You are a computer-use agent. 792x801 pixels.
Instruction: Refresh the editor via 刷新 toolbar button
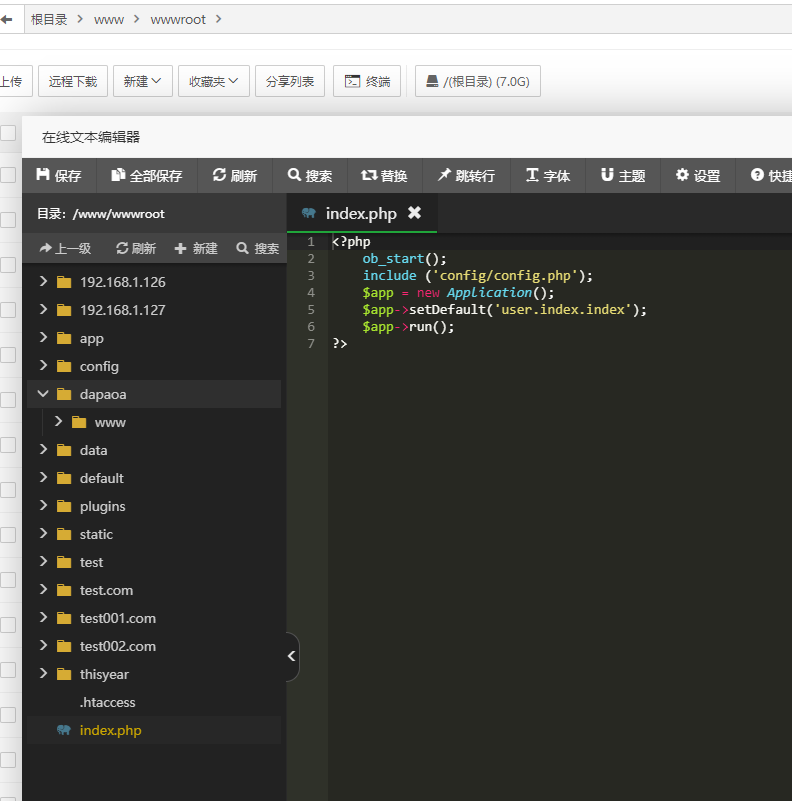pos(235,176)
